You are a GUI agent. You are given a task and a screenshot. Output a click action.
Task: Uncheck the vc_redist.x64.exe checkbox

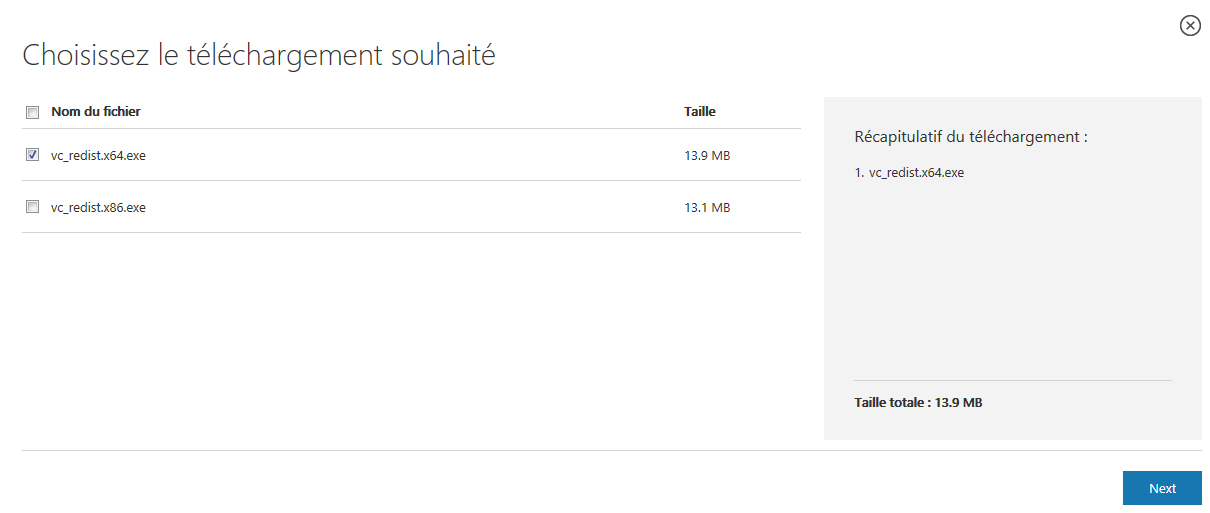pyautogui.click(x=32, y=155)
